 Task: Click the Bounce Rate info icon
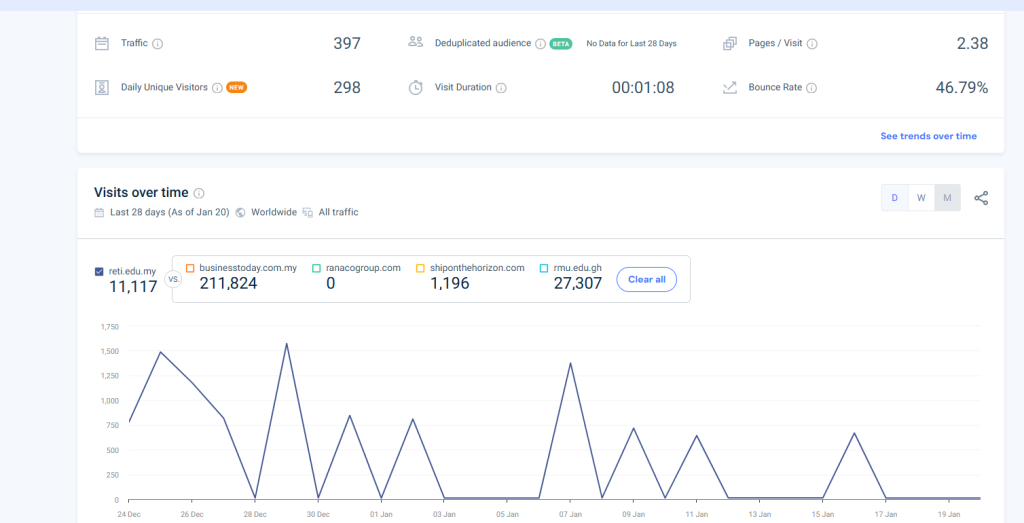(811, 88)
